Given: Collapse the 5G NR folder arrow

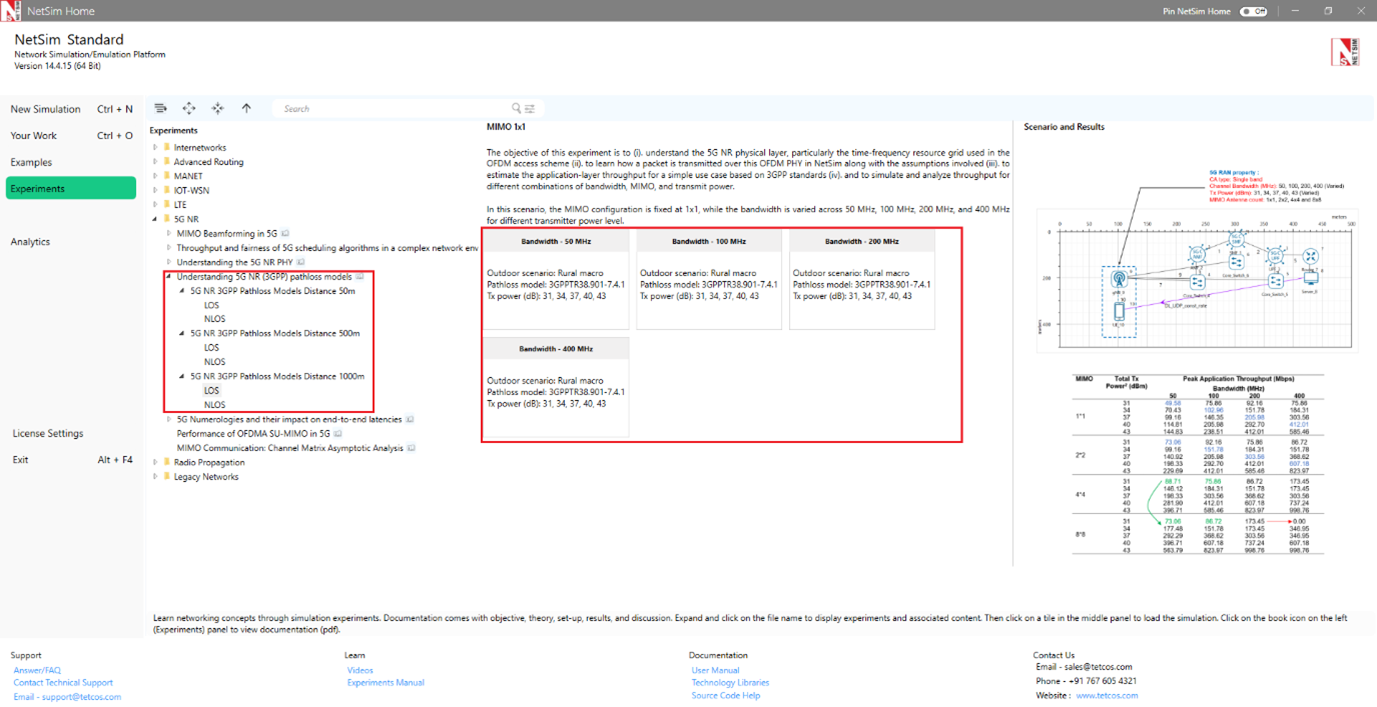Looking at the screenshot, I should (155, 219).
